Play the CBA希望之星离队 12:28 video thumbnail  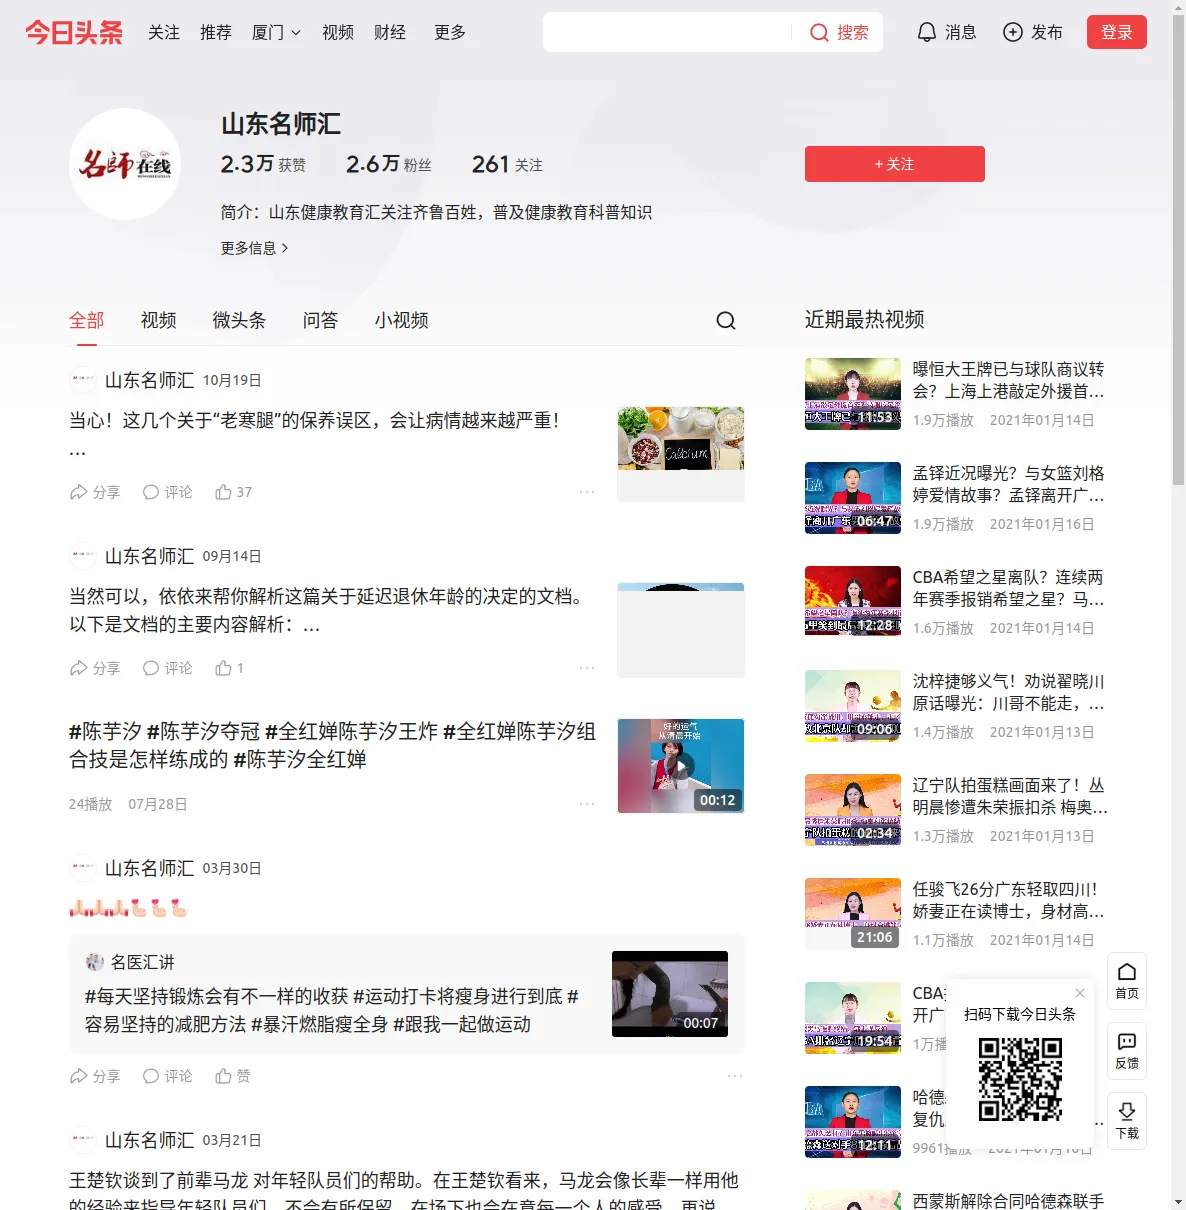[x=853, y=602]
